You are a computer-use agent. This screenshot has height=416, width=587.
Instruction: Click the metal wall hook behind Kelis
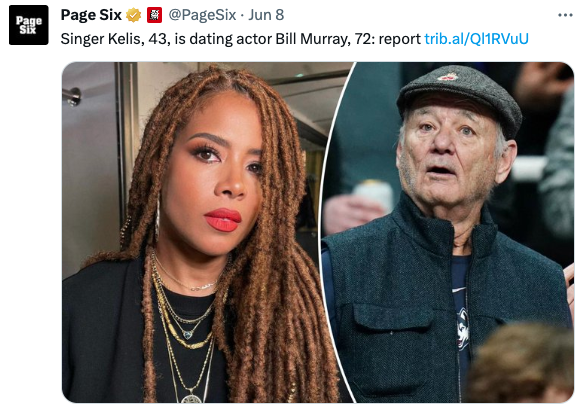click(72, 96)
